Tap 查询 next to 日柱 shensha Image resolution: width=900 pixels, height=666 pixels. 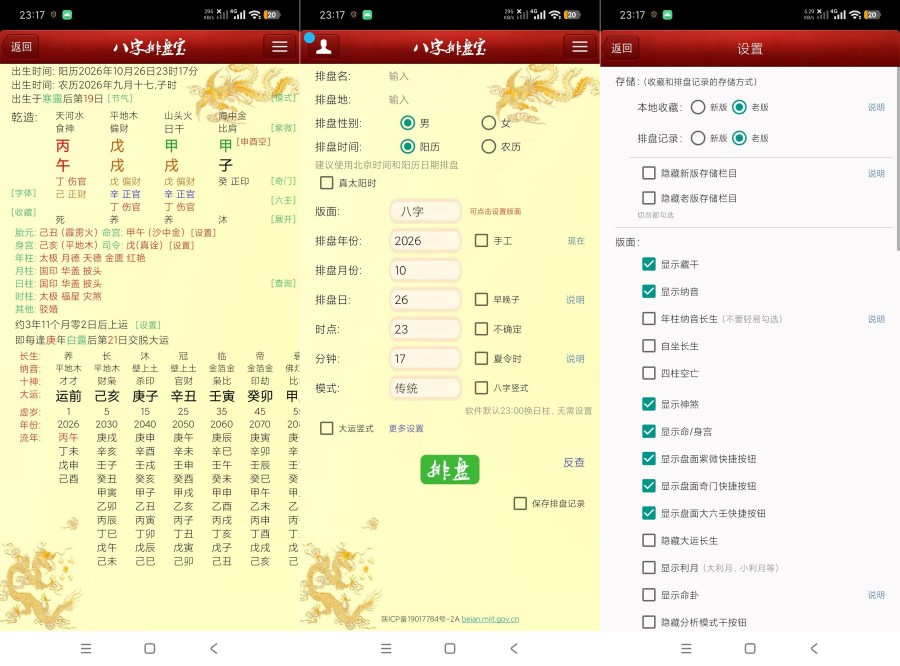click(x=283, y=283)
